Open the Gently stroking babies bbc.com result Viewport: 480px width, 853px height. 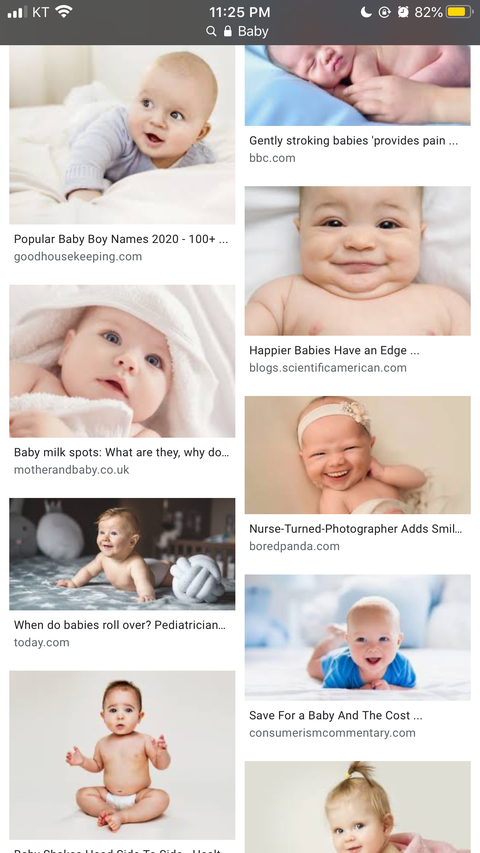coord(353,141)
